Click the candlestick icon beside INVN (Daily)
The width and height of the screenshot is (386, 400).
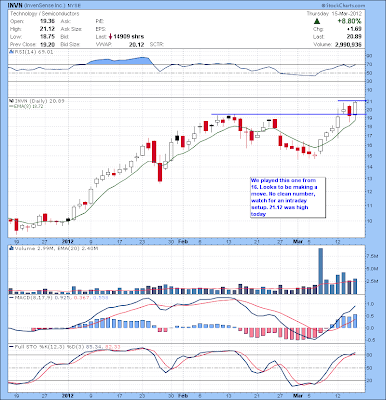(x=10, y=101)
